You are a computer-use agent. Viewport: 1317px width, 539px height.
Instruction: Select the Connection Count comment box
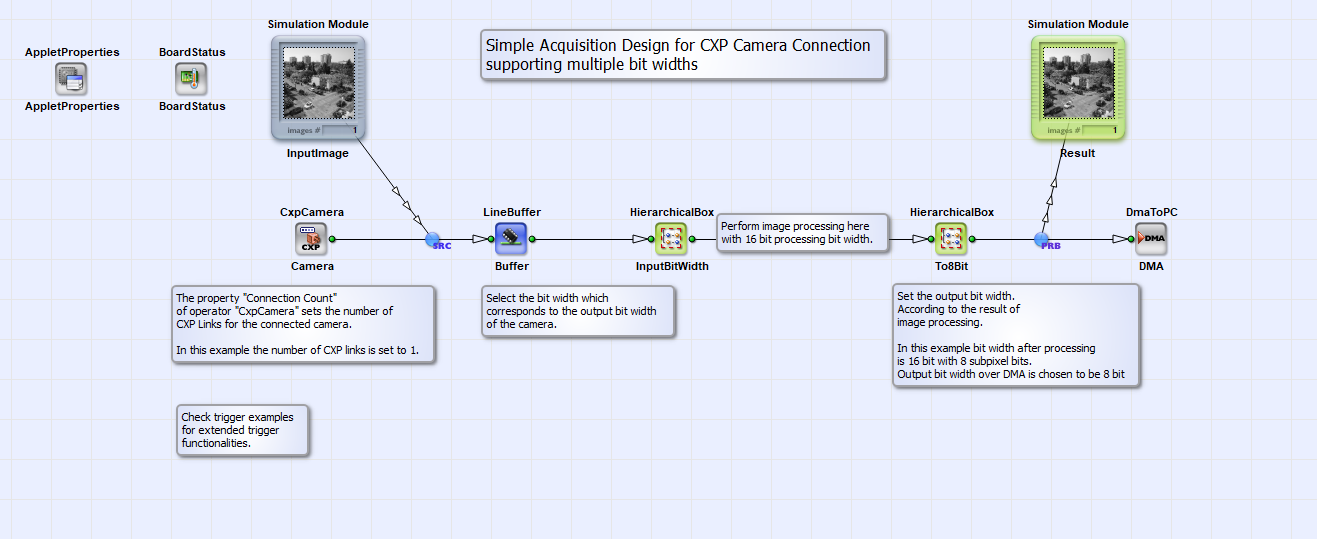point(303,324)
